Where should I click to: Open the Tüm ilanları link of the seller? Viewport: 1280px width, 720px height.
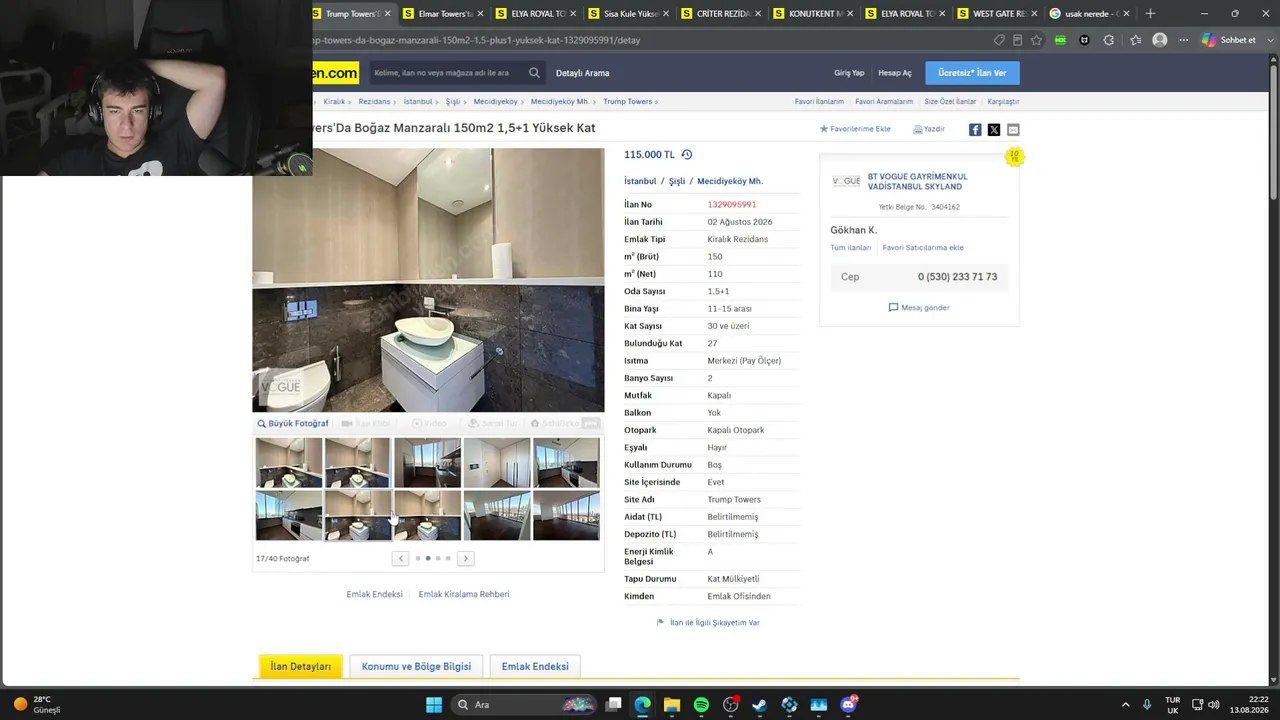(x=850, y=247)
